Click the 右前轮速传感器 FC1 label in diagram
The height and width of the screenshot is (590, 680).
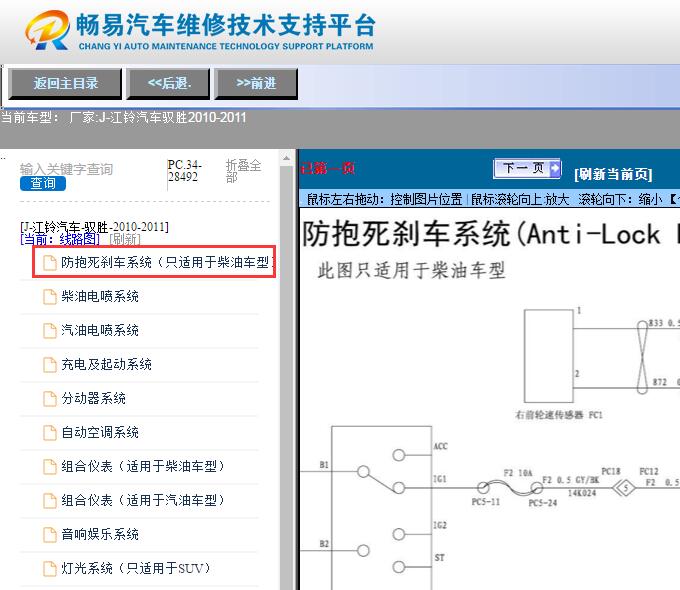559,415
